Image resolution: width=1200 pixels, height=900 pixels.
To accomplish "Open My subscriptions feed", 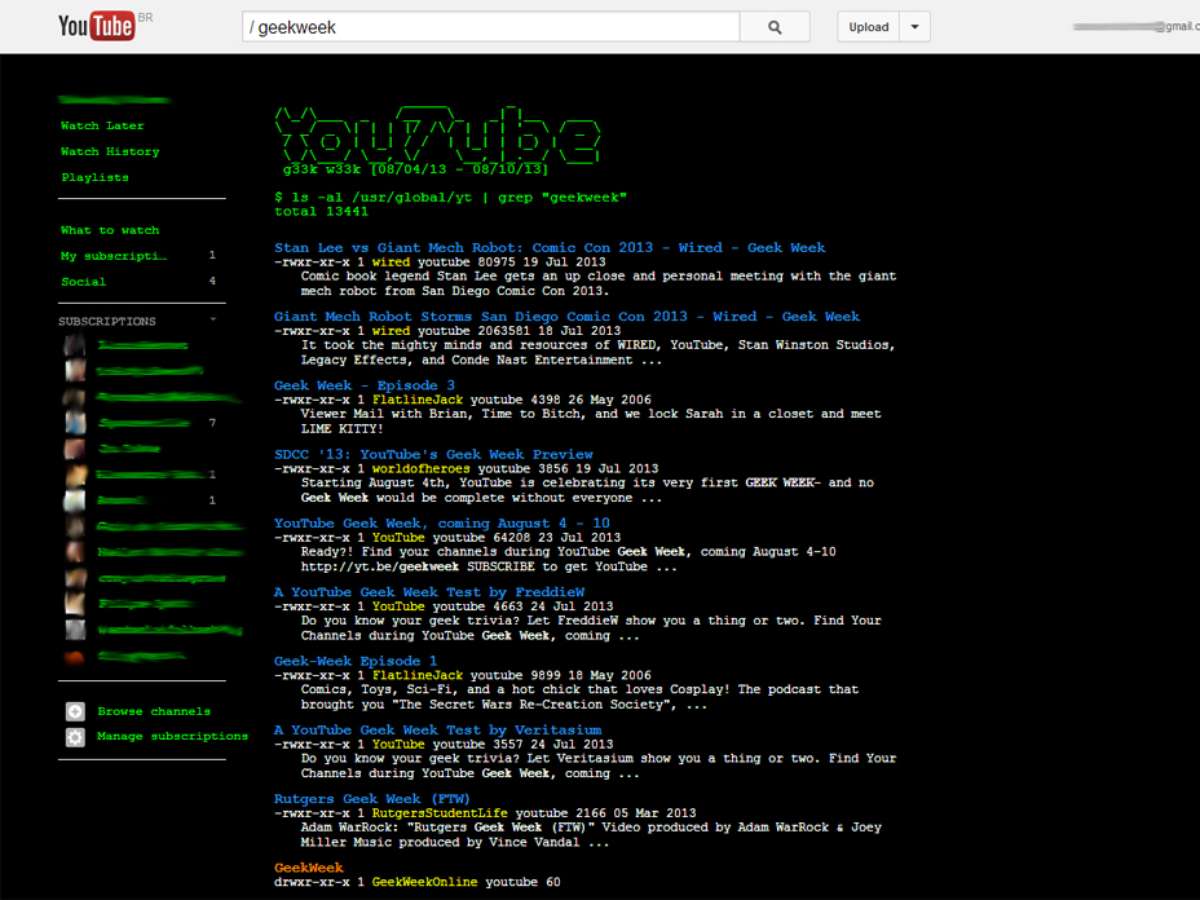I will click(x=114, y=256).
